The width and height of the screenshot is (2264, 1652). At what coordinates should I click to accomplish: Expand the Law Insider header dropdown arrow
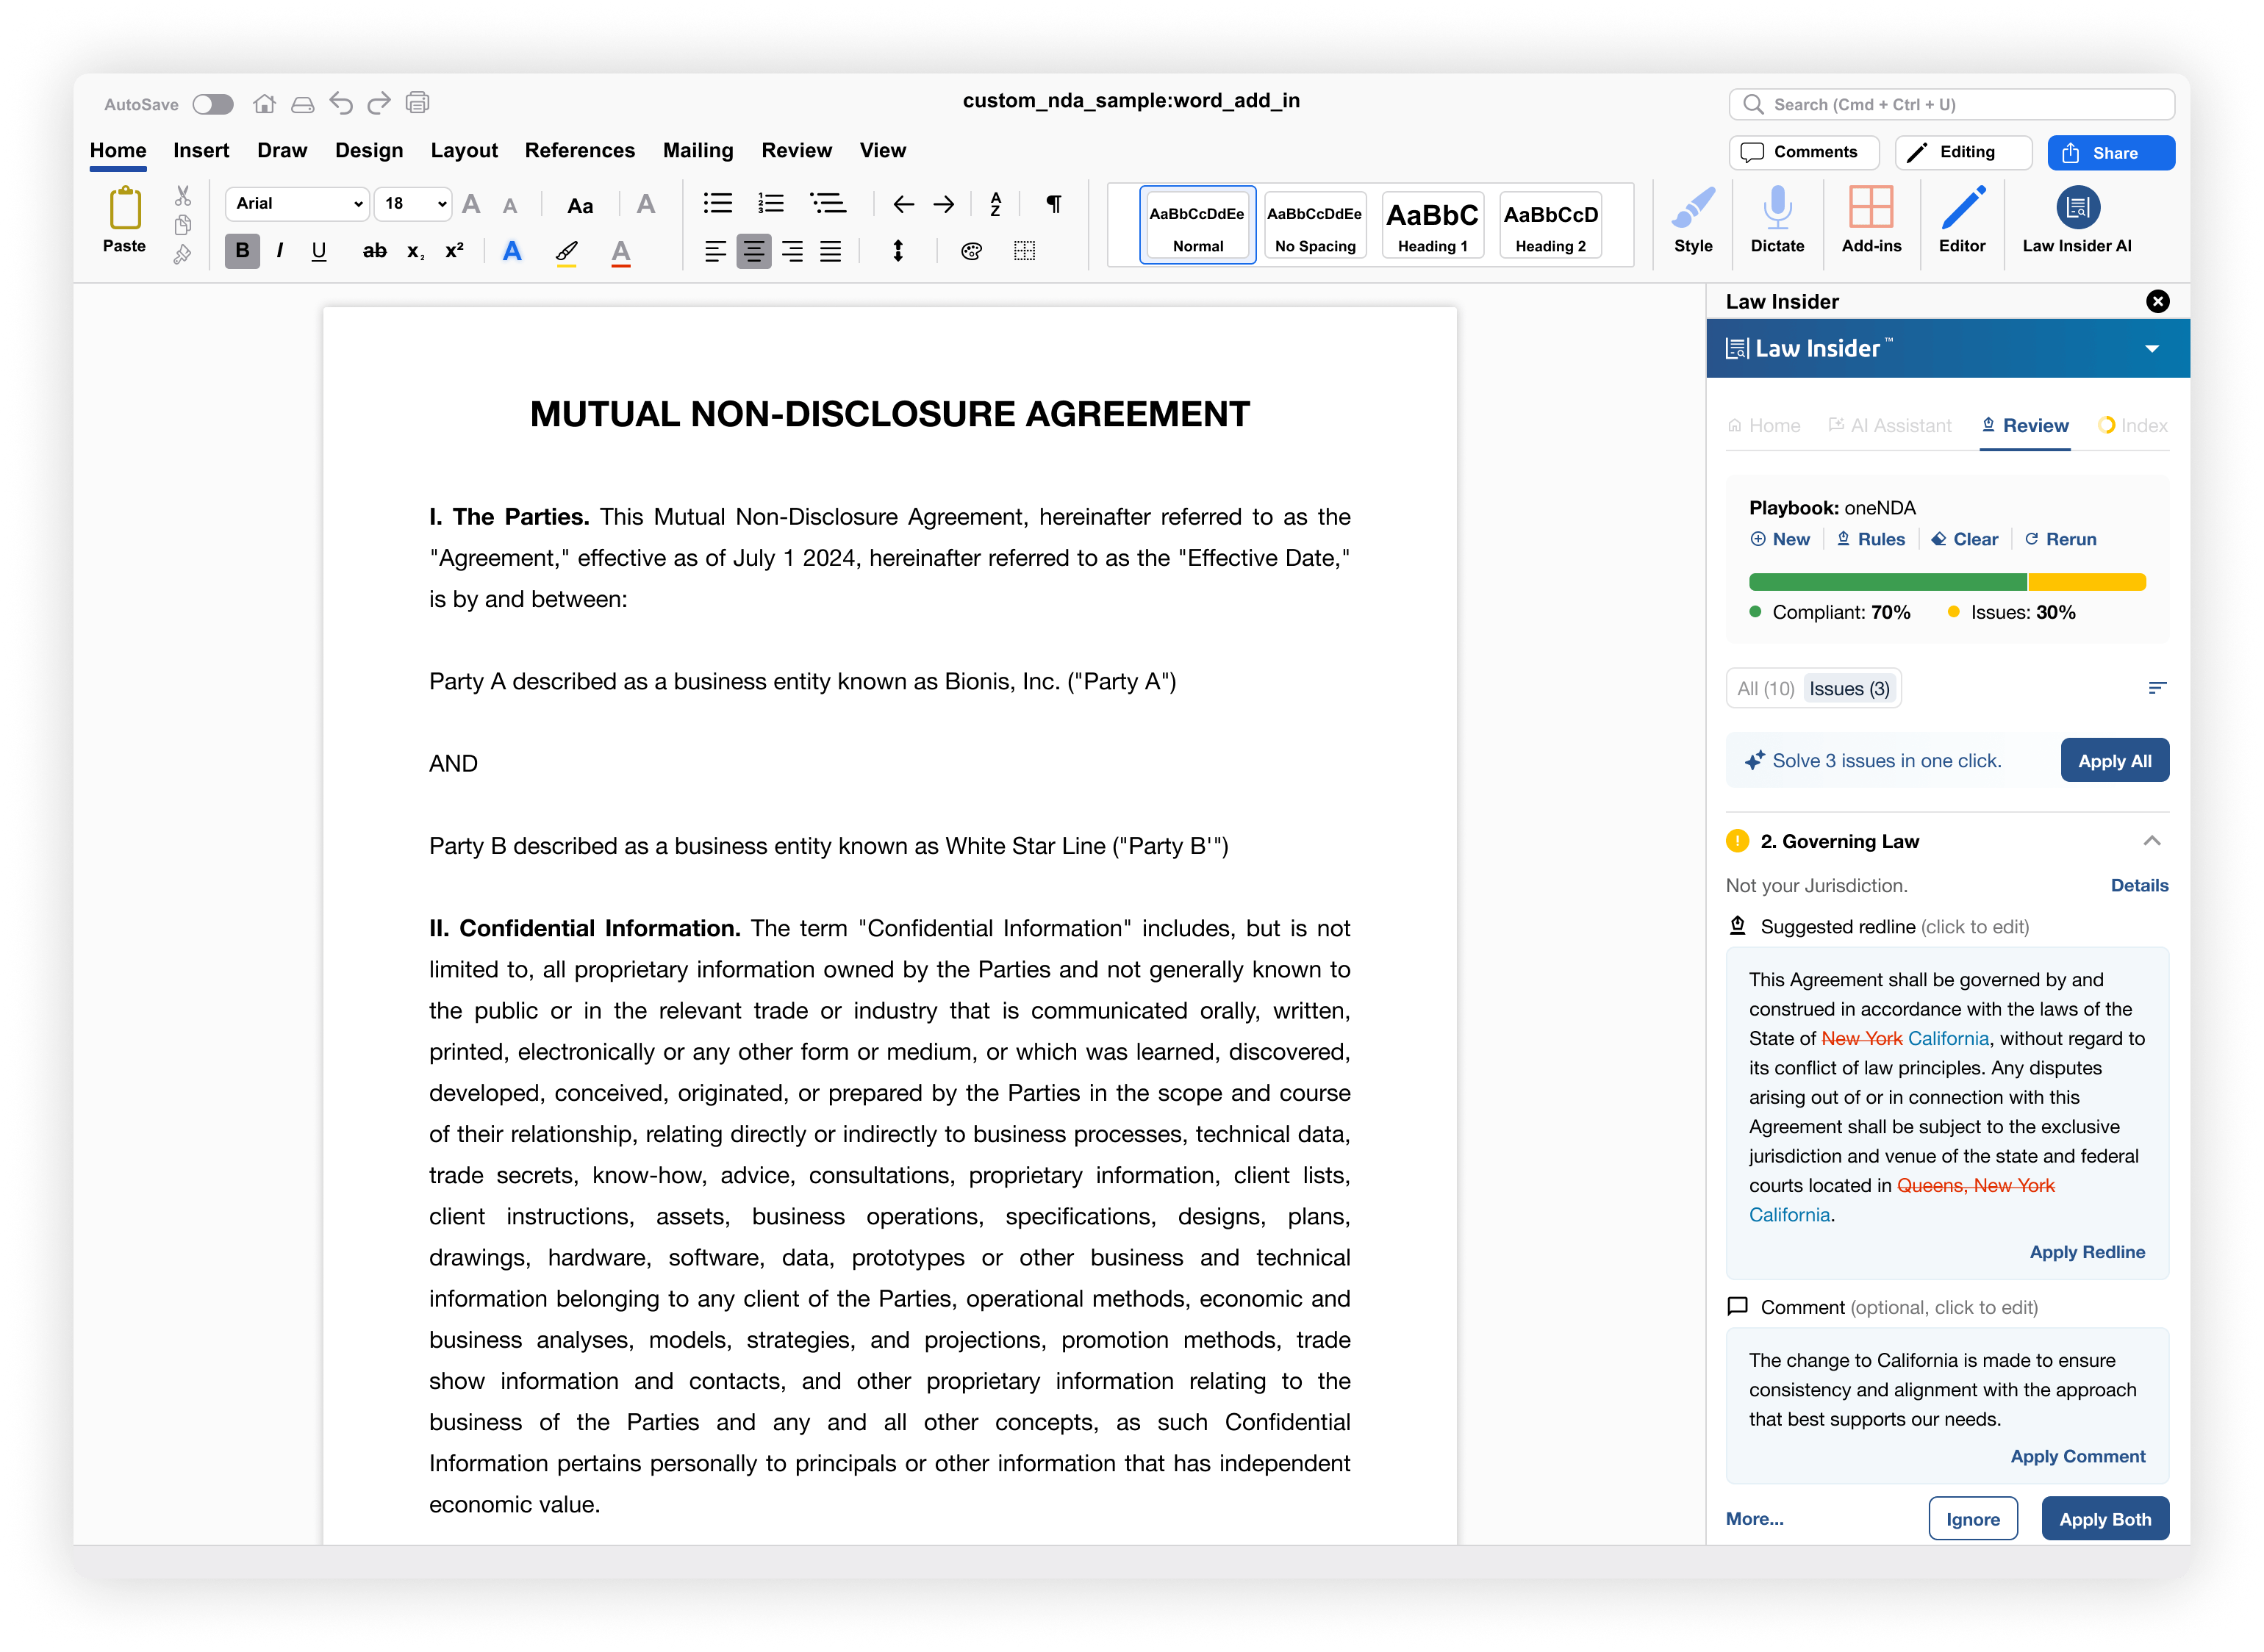click(x=2152, y=349)
